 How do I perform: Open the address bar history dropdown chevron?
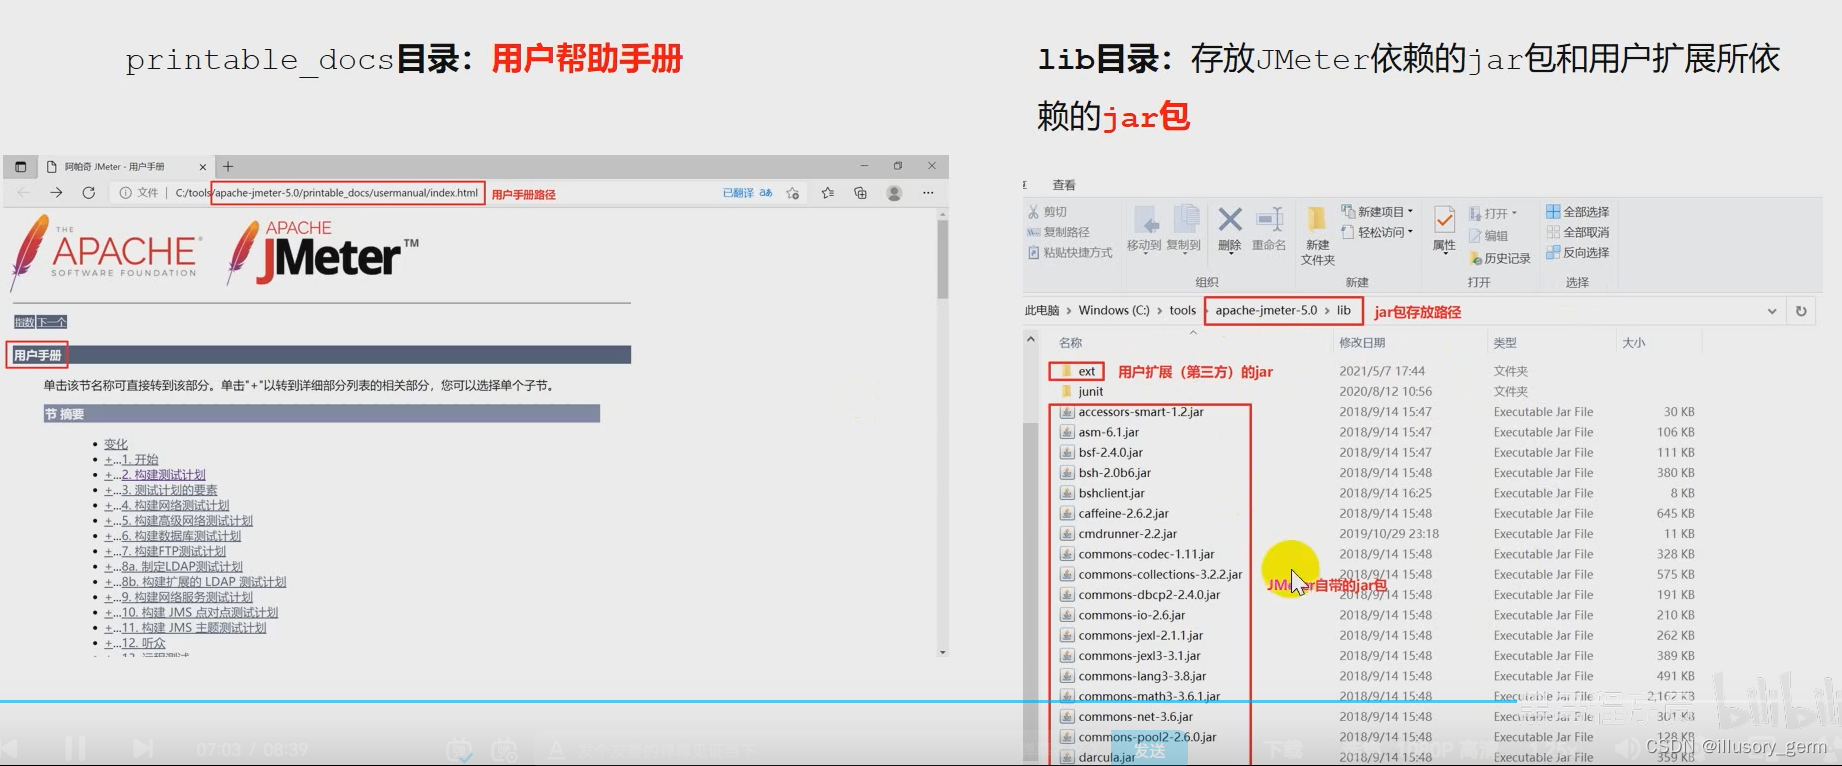1772,311
